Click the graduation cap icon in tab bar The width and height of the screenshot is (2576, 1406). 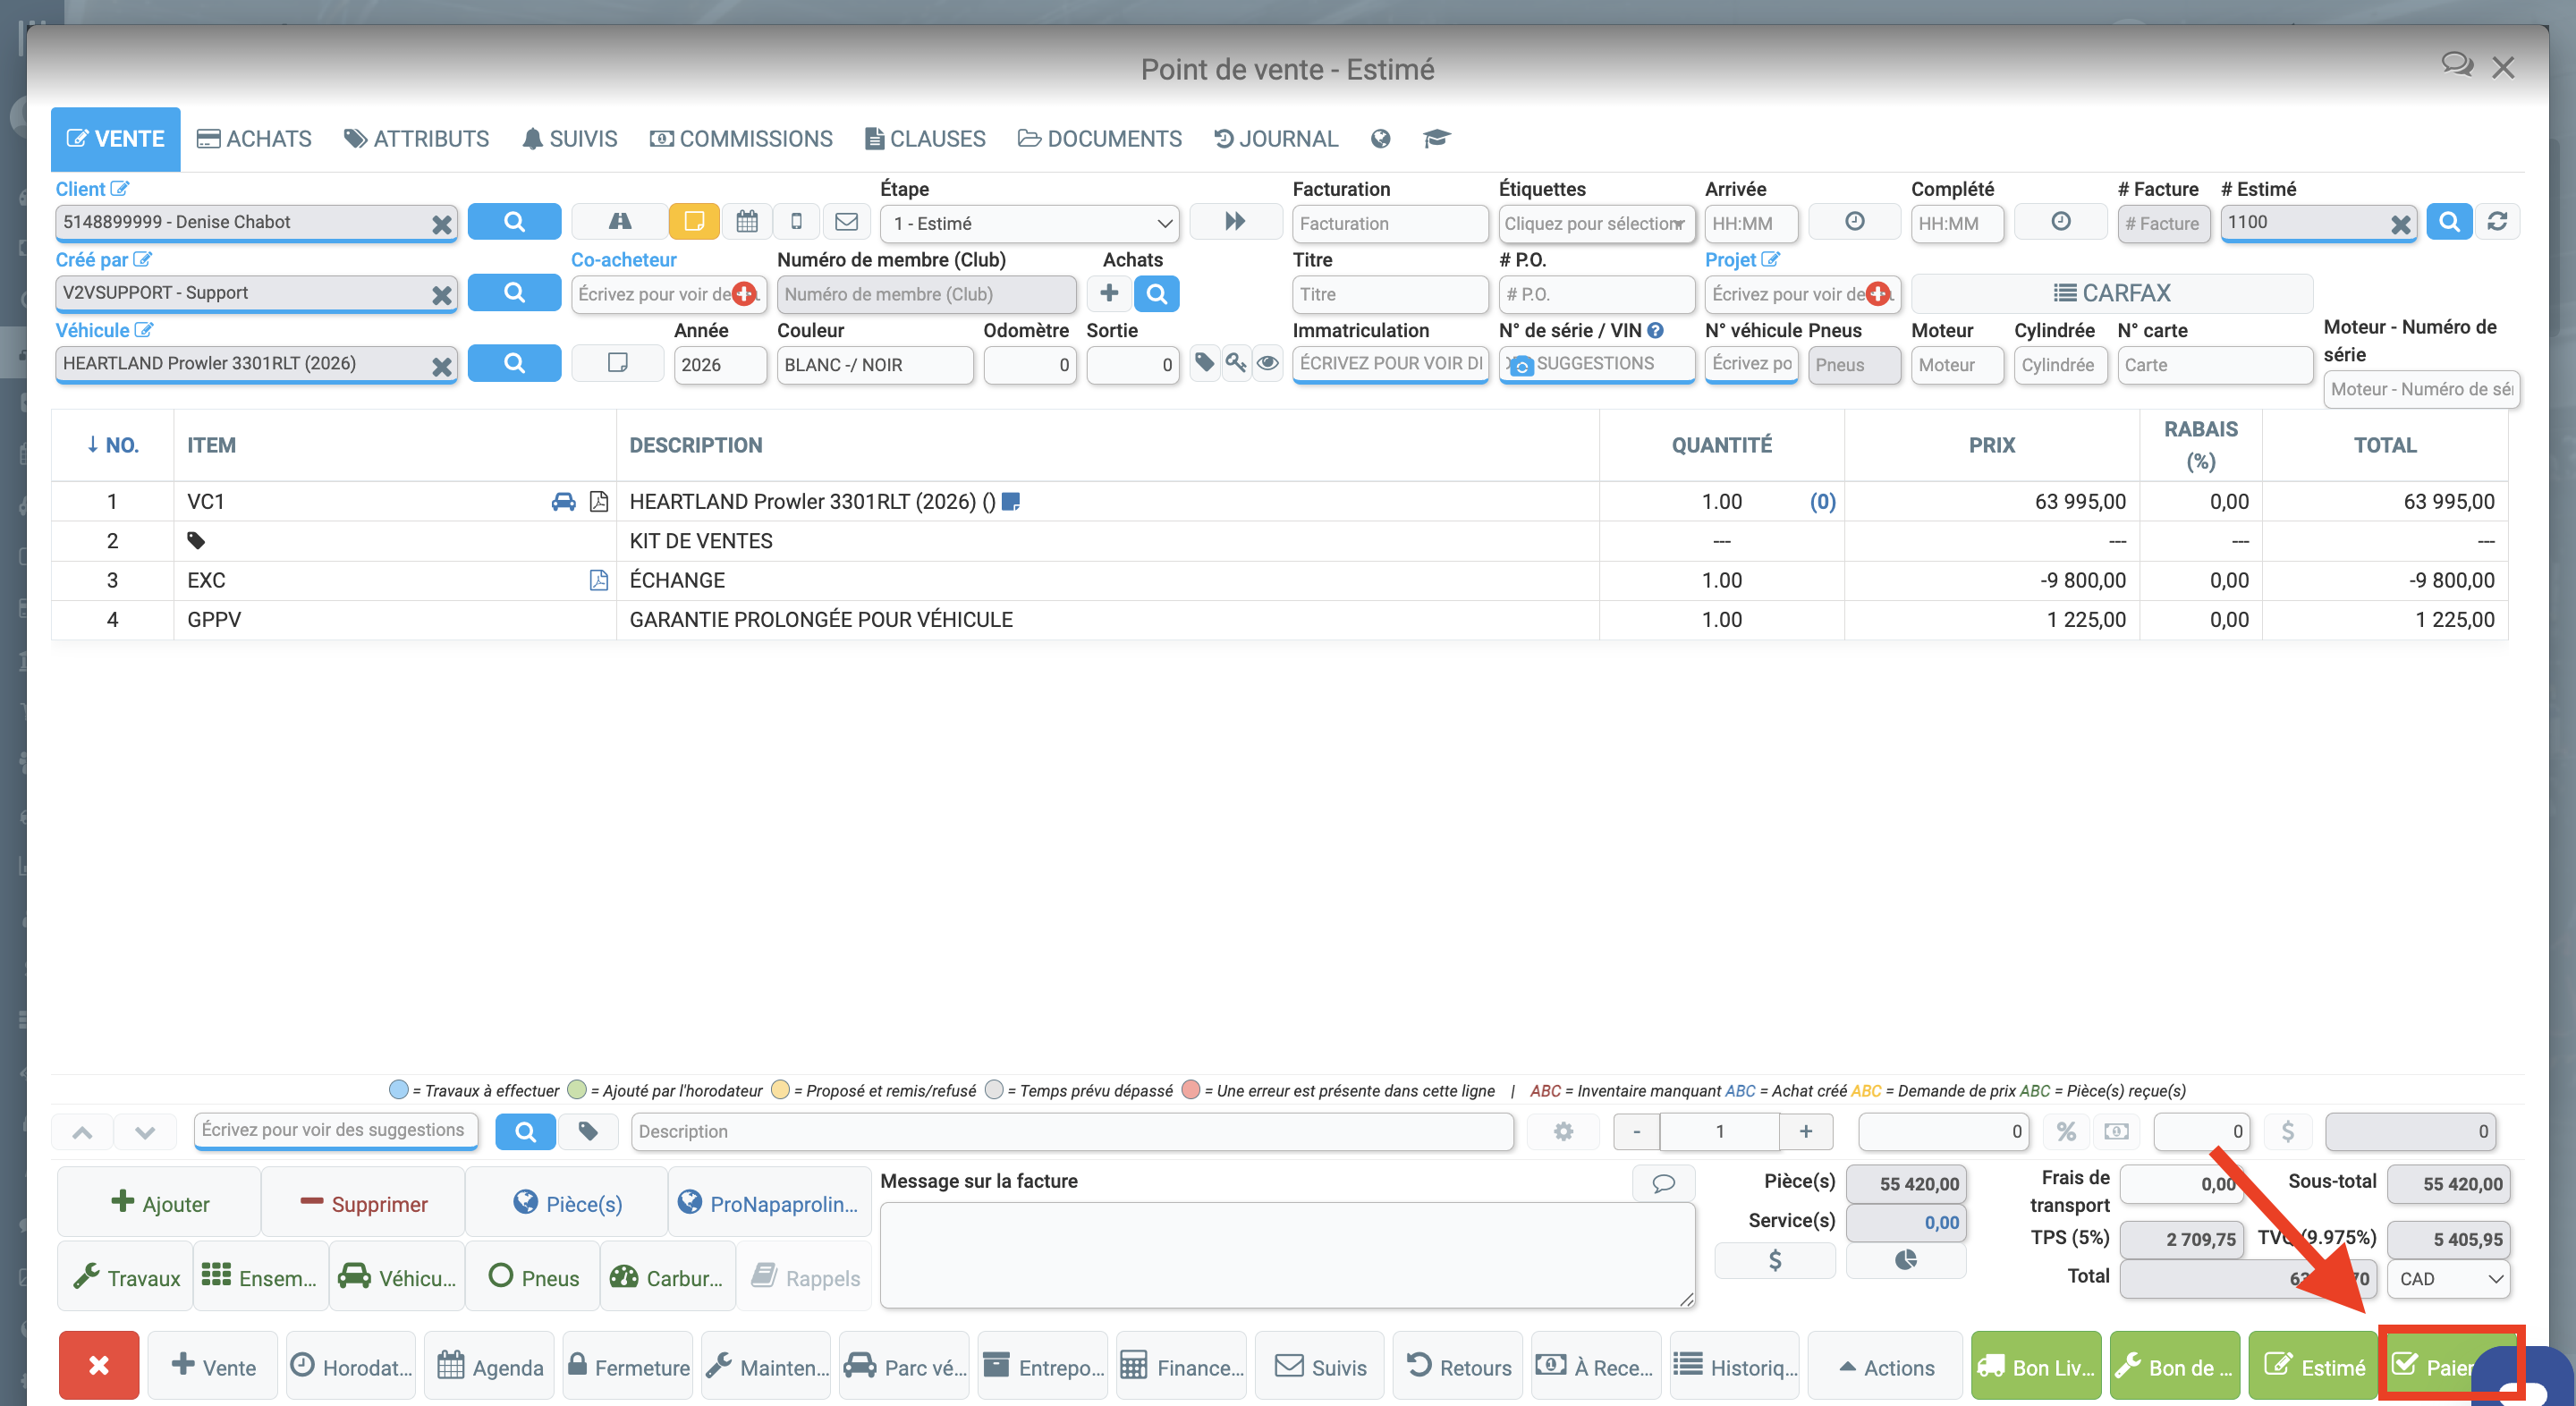[1437, 139]
